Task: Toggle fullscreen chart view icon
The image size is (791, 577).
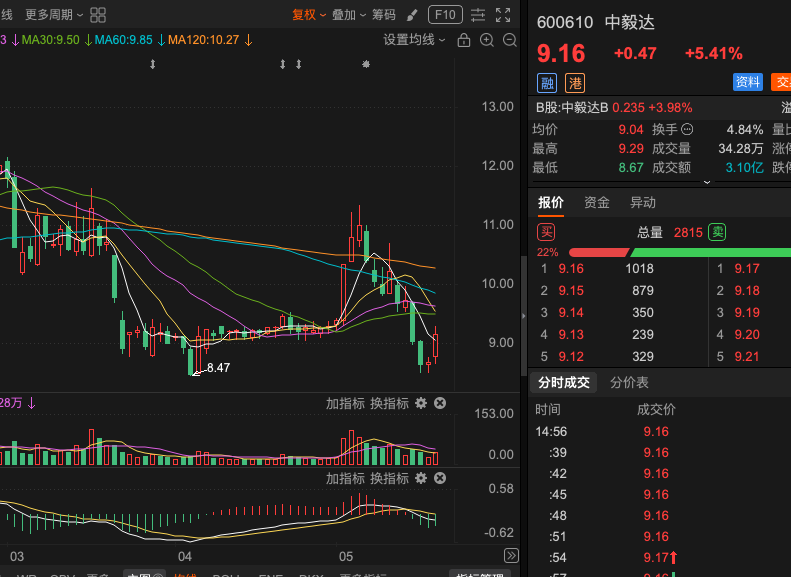Action: (x=503, y=15)
